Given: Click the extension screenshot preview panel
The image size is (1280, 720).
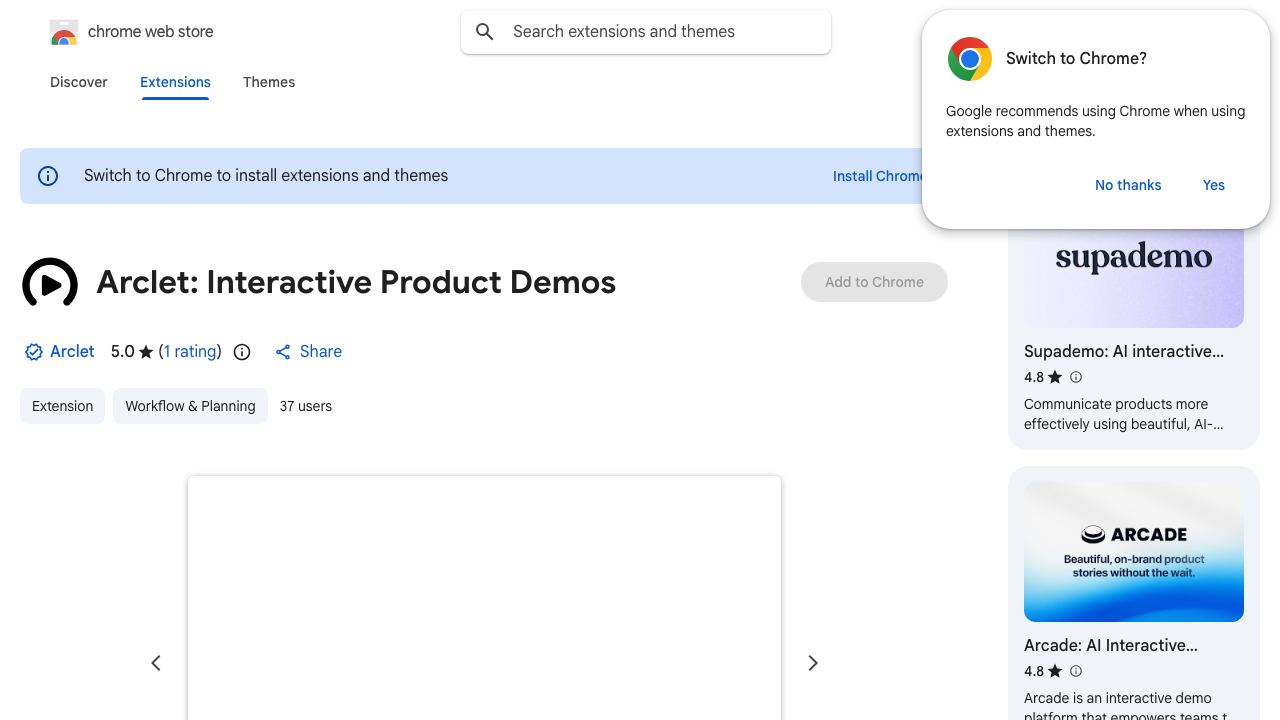Looking at the screenshot, I should [x=484, y=598].
